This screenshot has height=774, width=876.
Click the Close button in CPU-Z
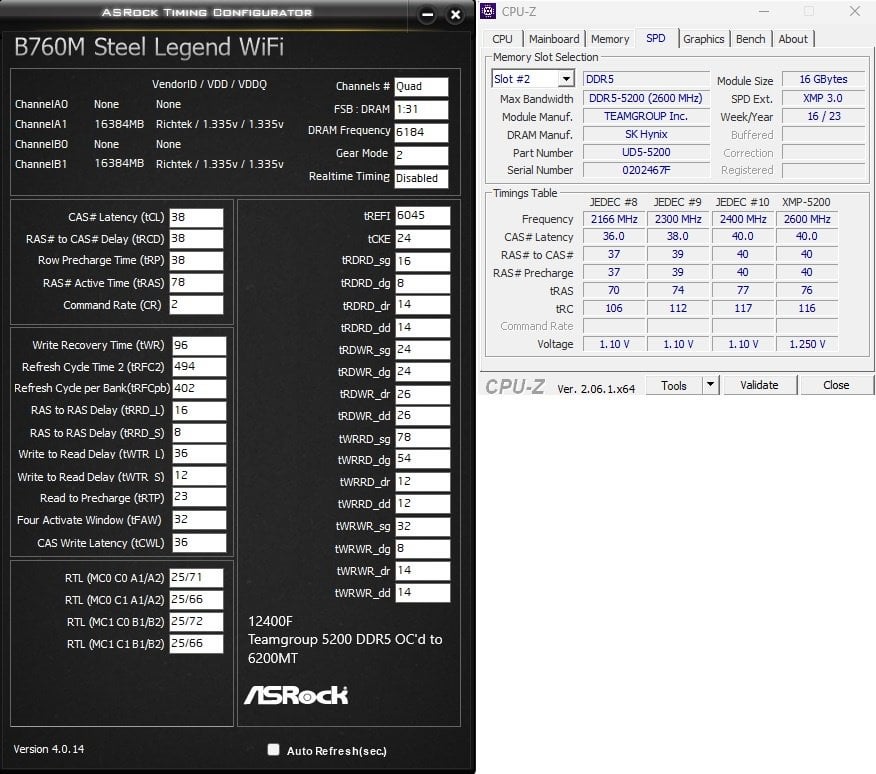click(836, 385)
